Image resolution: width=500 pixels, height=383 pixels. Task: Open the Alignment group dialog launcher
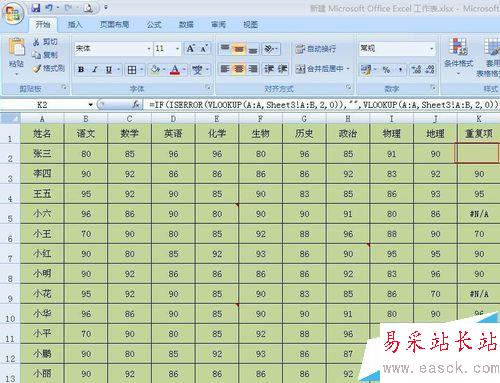click(349, 87)
